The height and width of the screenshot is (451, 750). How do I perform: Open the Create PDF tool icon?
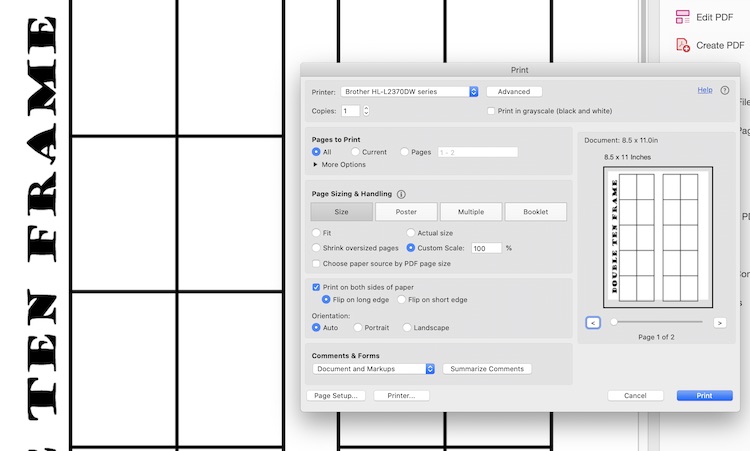(x=683, y=45)
